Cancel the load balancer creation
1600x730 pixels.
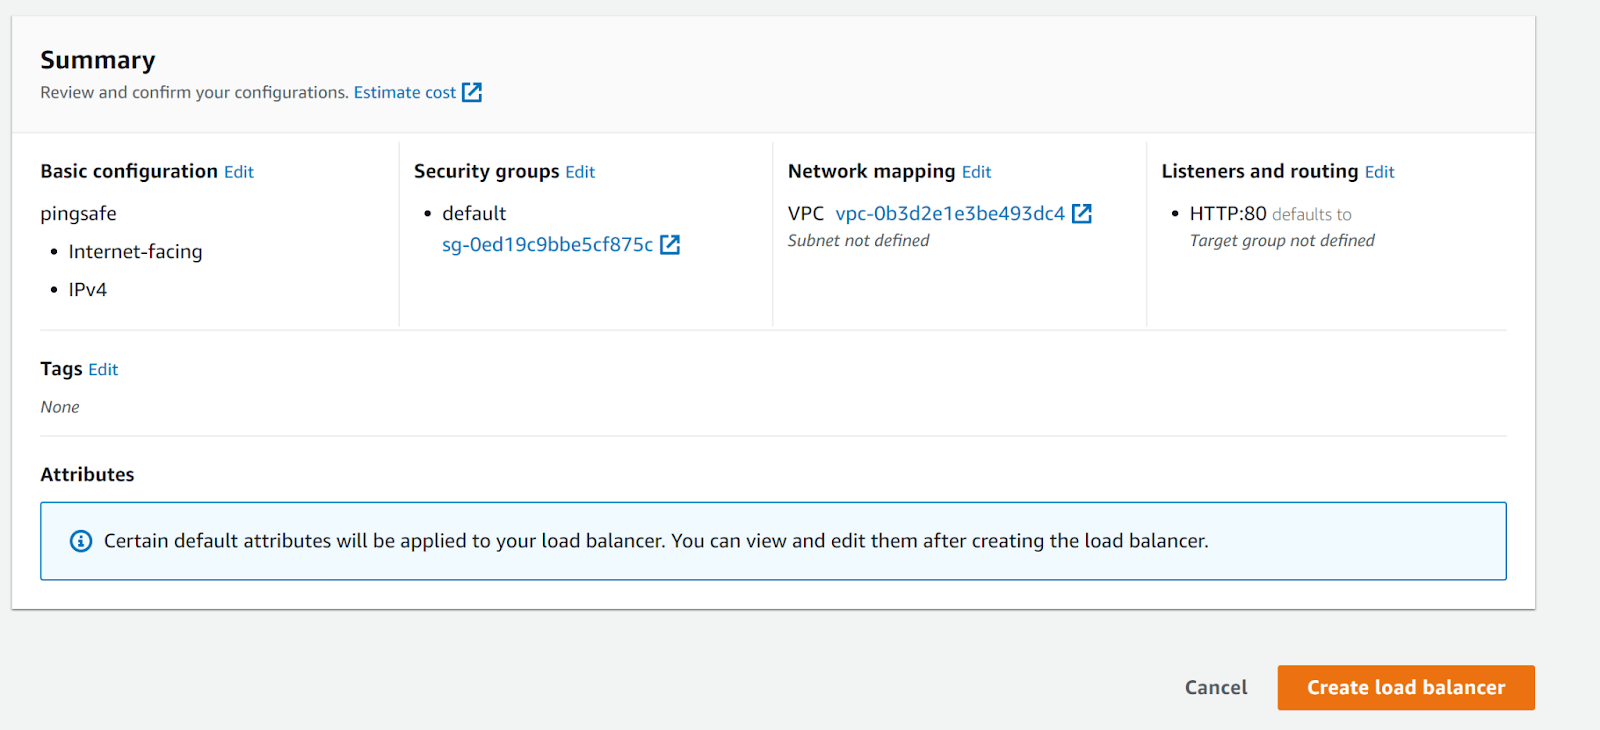coord(1216,688)
